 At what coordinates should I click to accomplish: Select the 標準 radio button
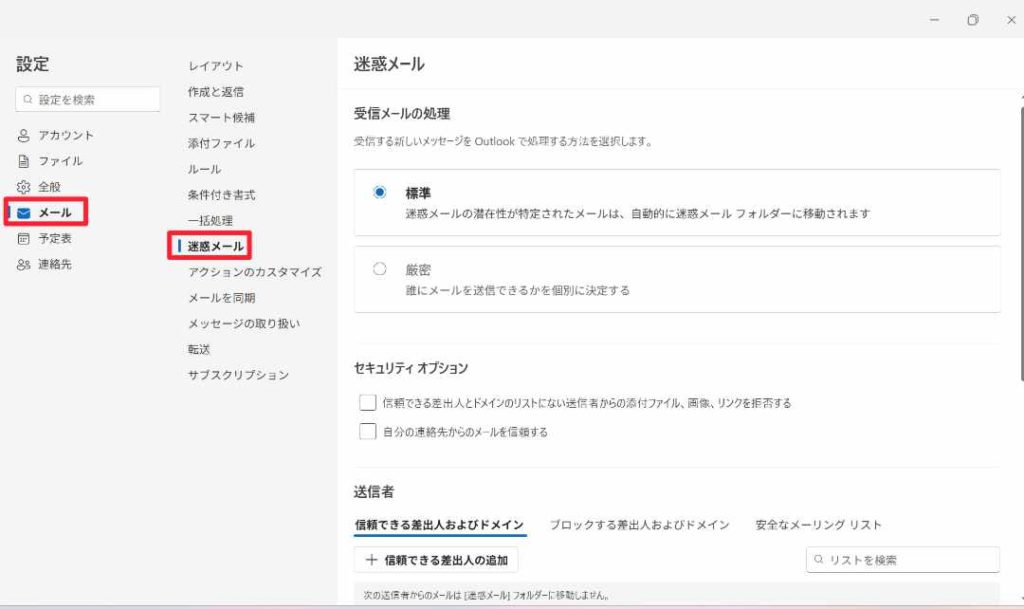(379, 193)
